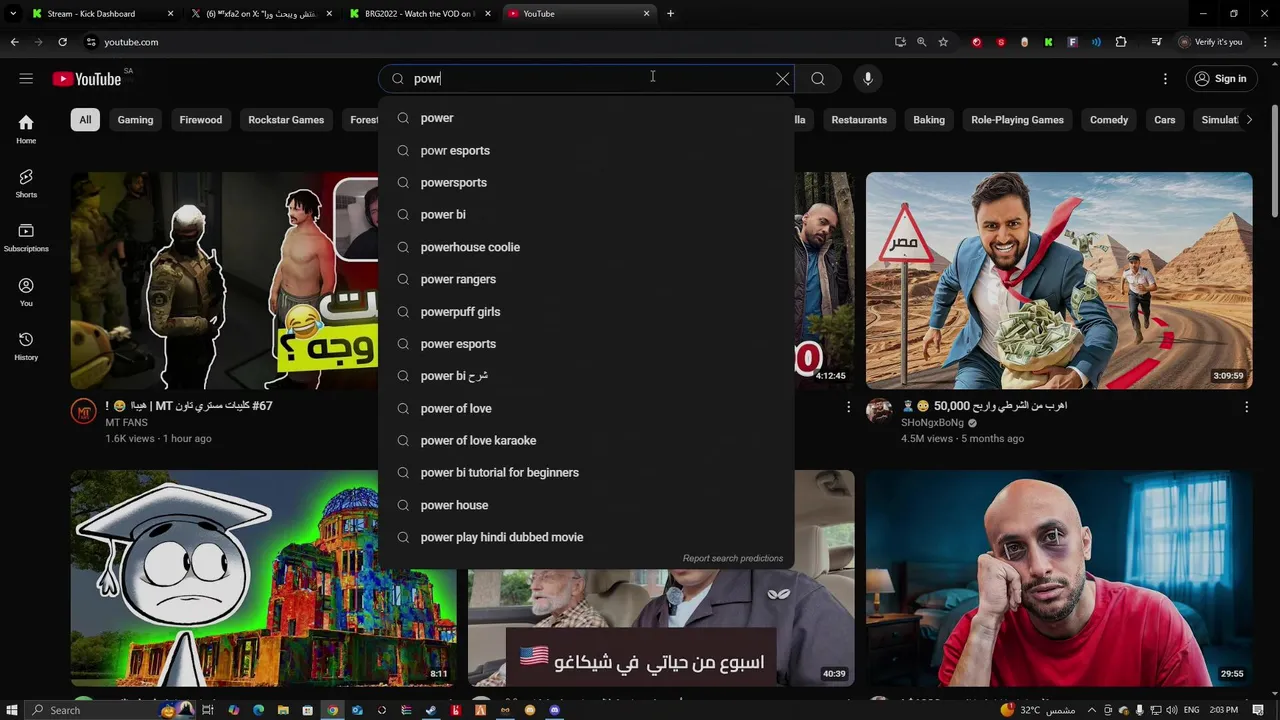Open the cartoon graduate 8:11 thumbnail
The width and height of the screenshot is (1280, 720).
coord(263,578)
